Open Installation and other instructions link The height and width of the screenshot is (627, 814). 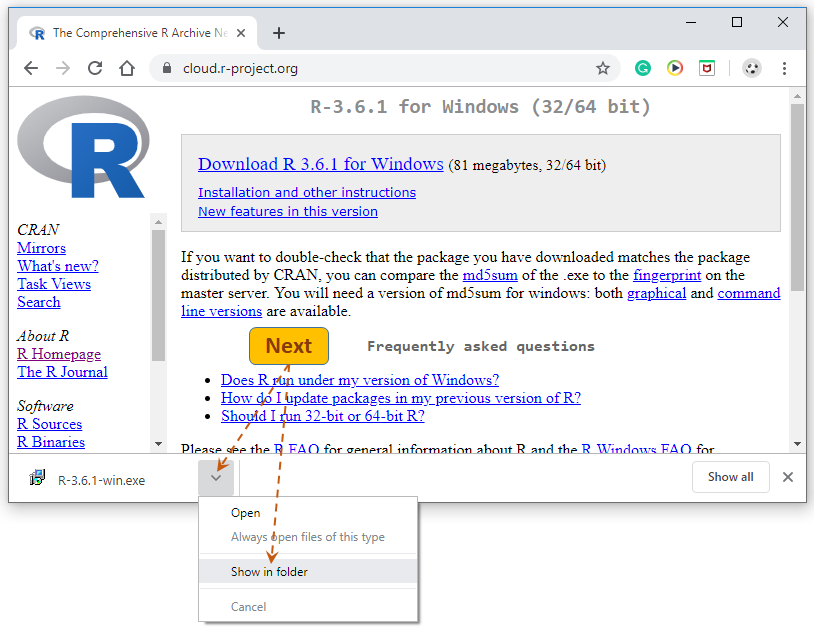coord(307,193)
